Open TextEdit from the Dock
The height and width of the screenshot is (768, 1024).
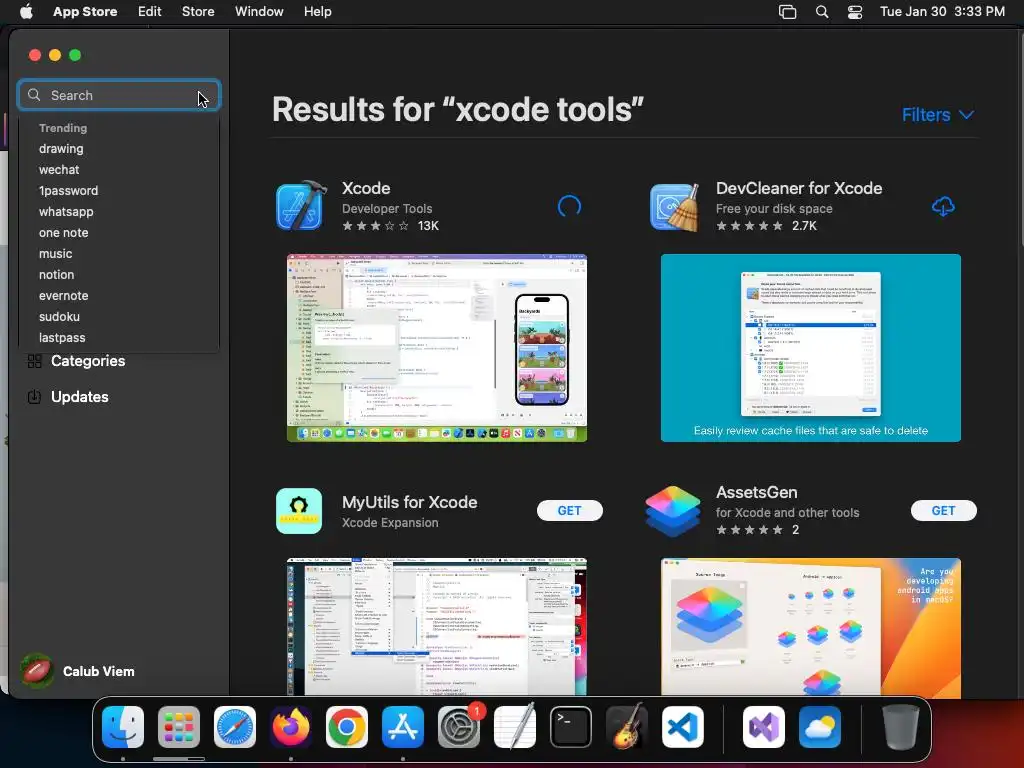tap(515, 727)
